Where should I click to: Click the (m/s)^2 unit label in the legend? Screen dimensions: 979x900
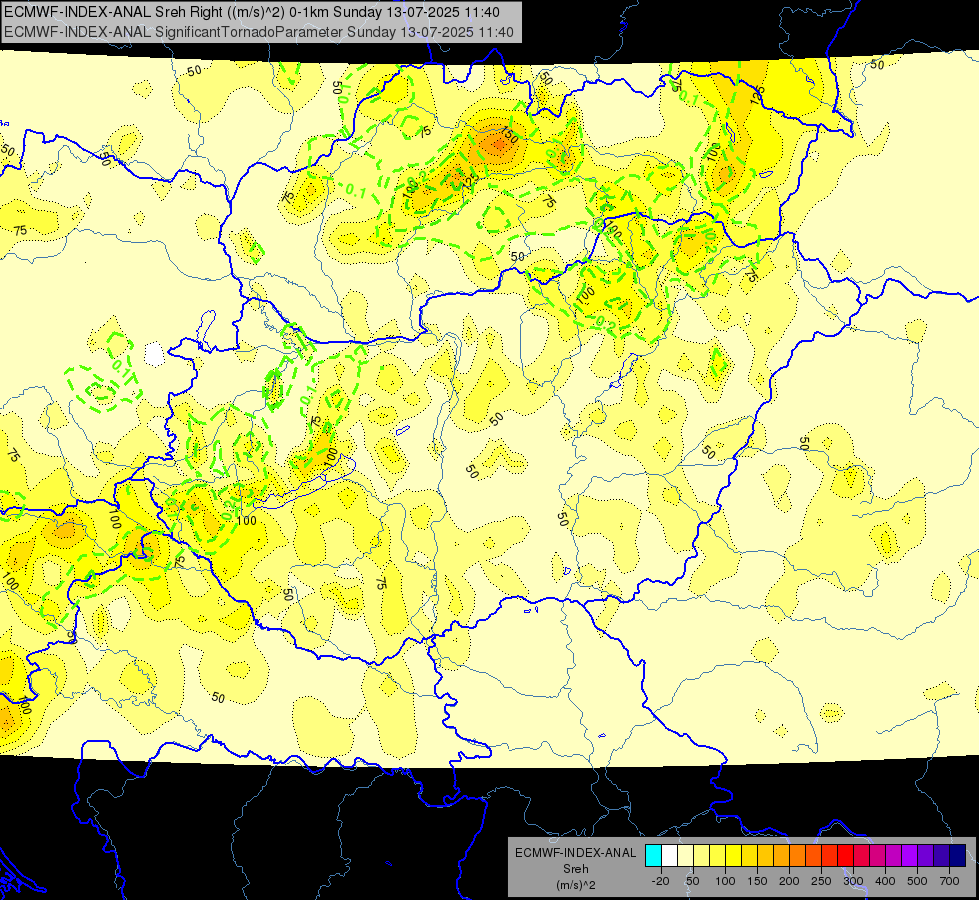coord(576,885)
